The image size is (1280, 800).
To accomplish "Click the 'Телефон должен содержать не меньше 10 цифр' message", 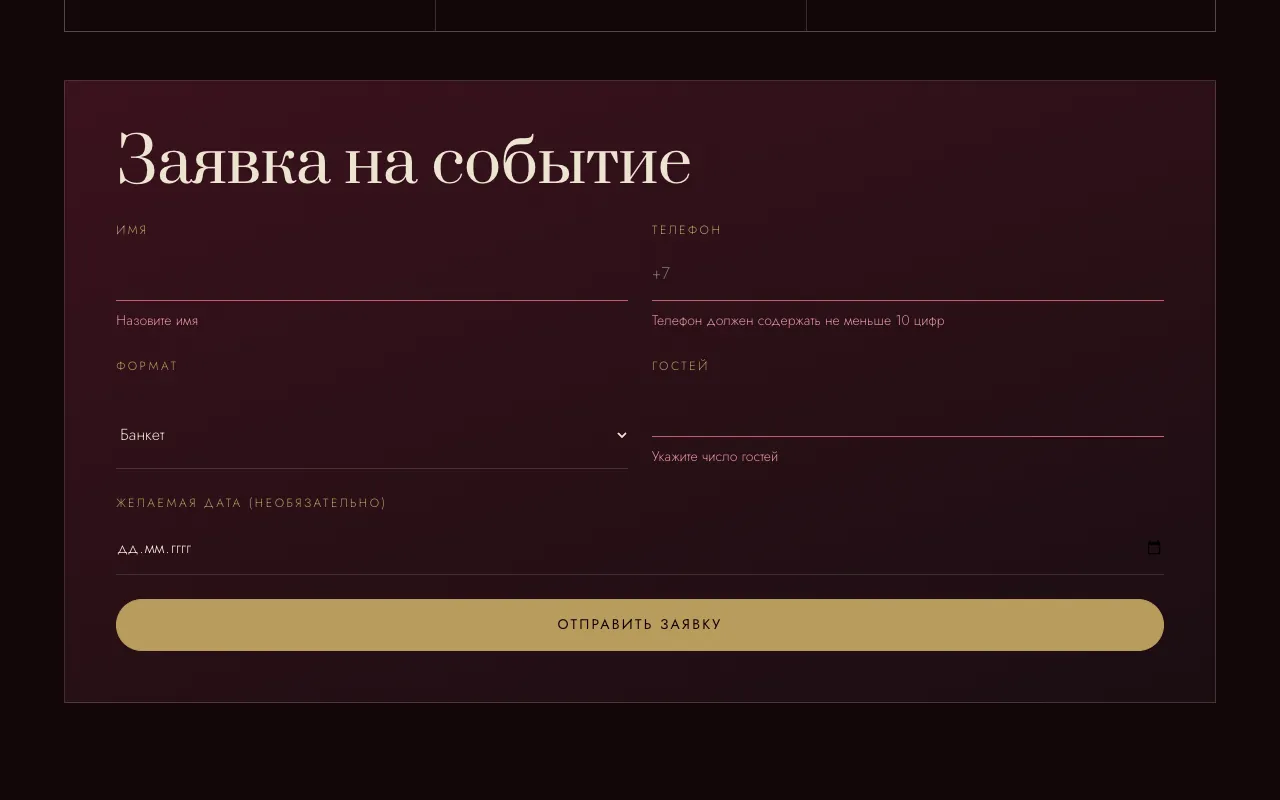I will click(798, 321).
